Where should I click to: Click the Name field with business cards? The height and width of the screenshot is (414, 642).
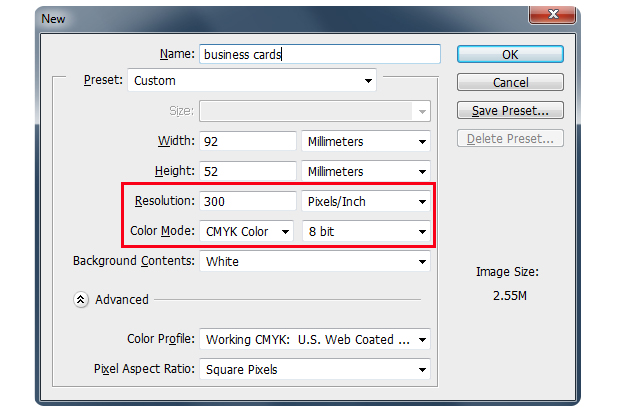(x=320, y=54)
